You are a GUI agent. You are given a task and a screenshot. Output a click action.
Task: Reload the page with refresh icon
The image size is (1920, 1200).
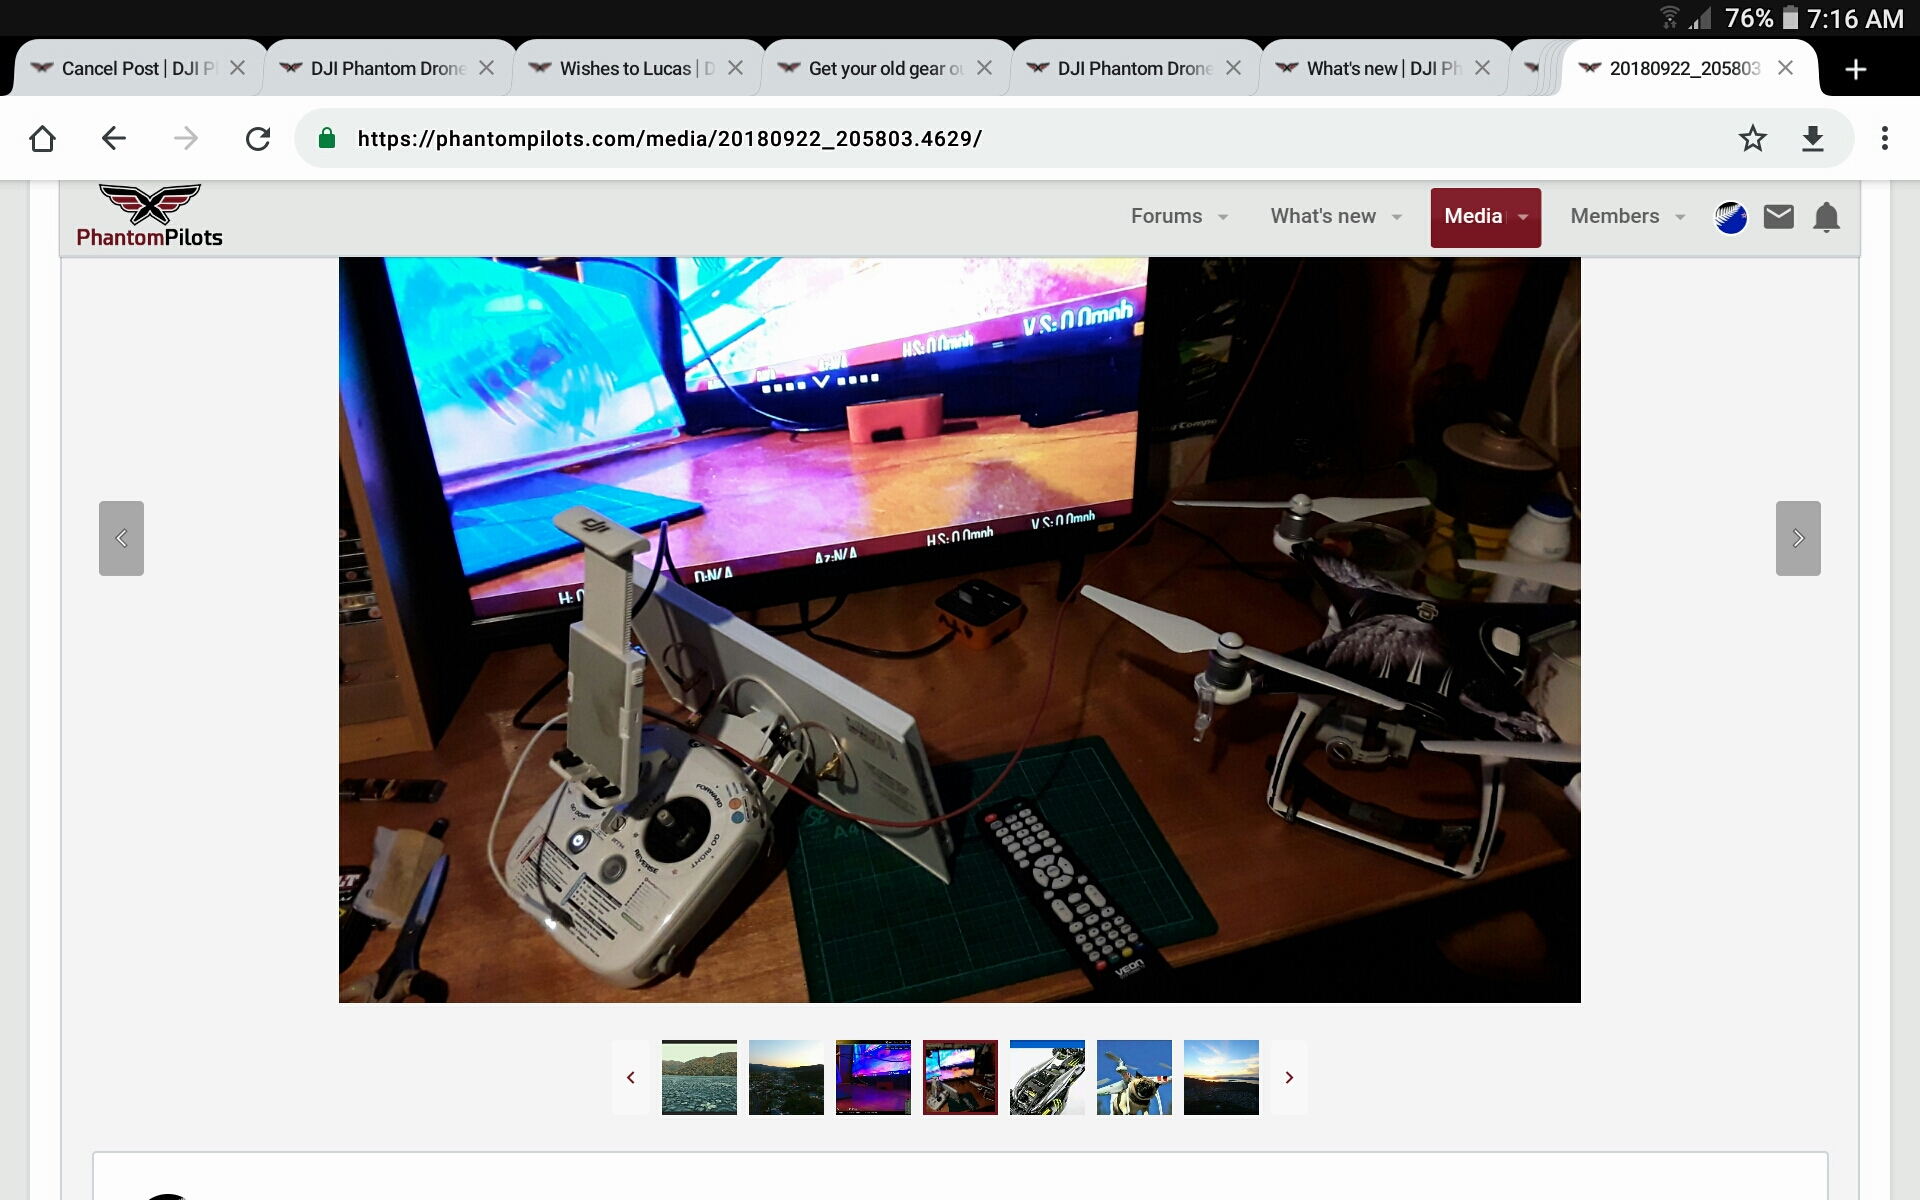pyautogui.click(x=258, y=138)
